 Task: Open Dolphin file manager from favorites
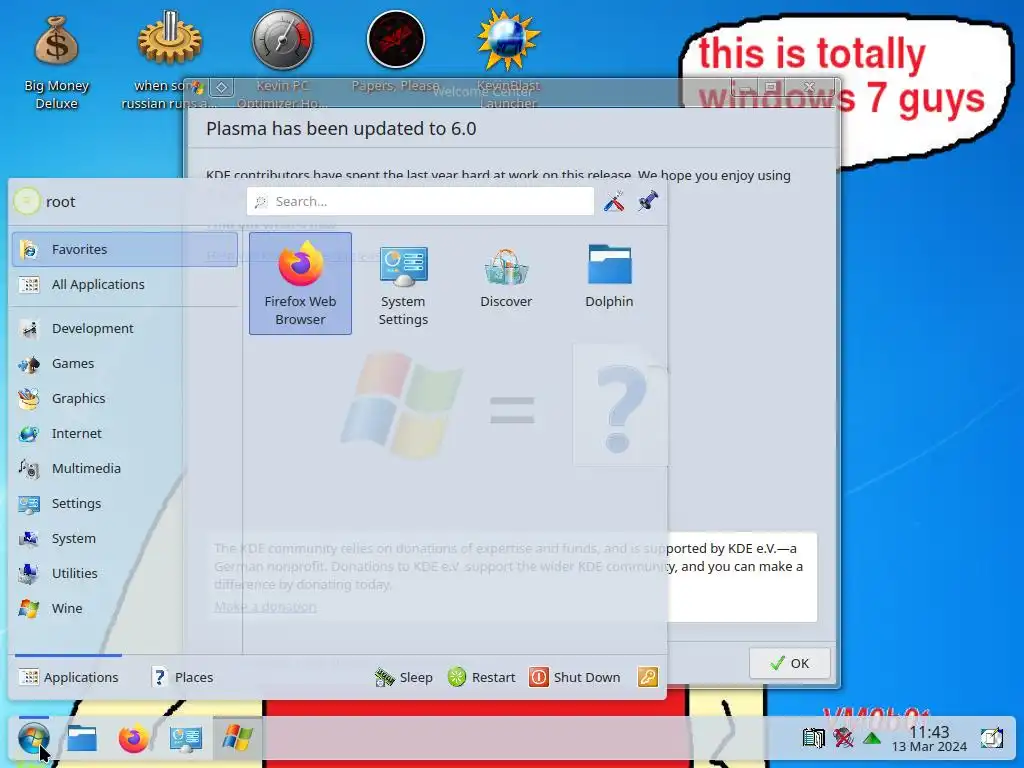(609, 283)
